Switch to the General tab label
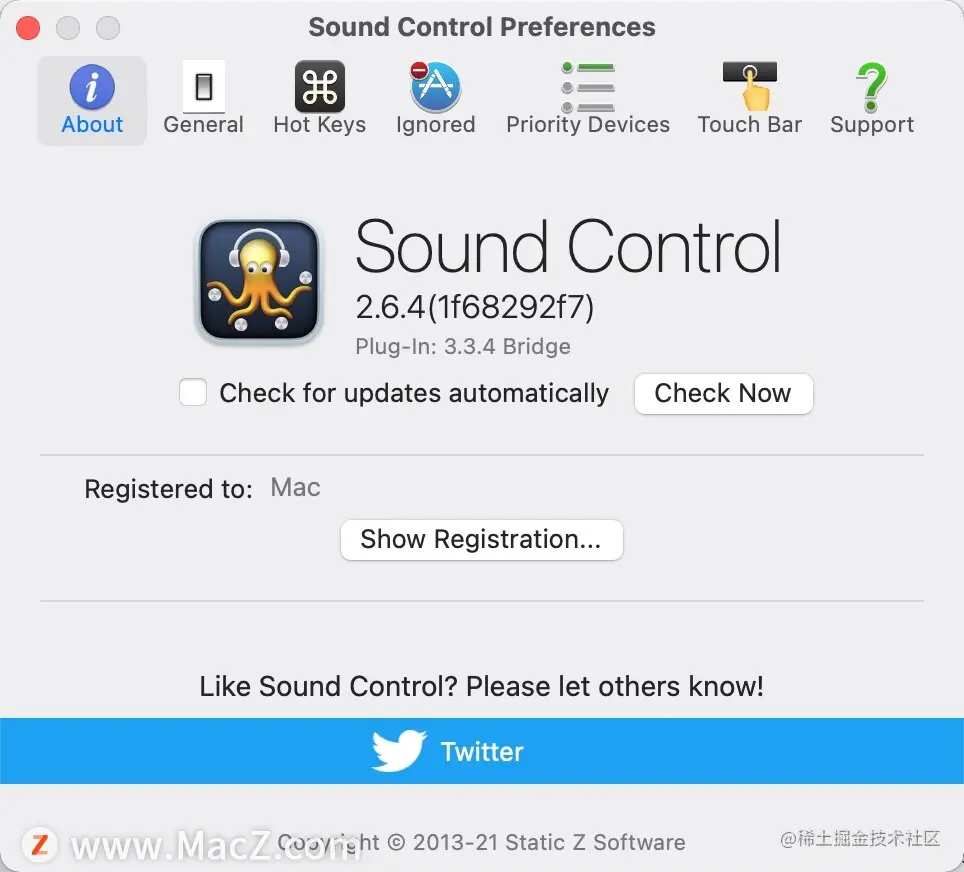The height and width of the screenshot is (872, 964). pos(203,125)
